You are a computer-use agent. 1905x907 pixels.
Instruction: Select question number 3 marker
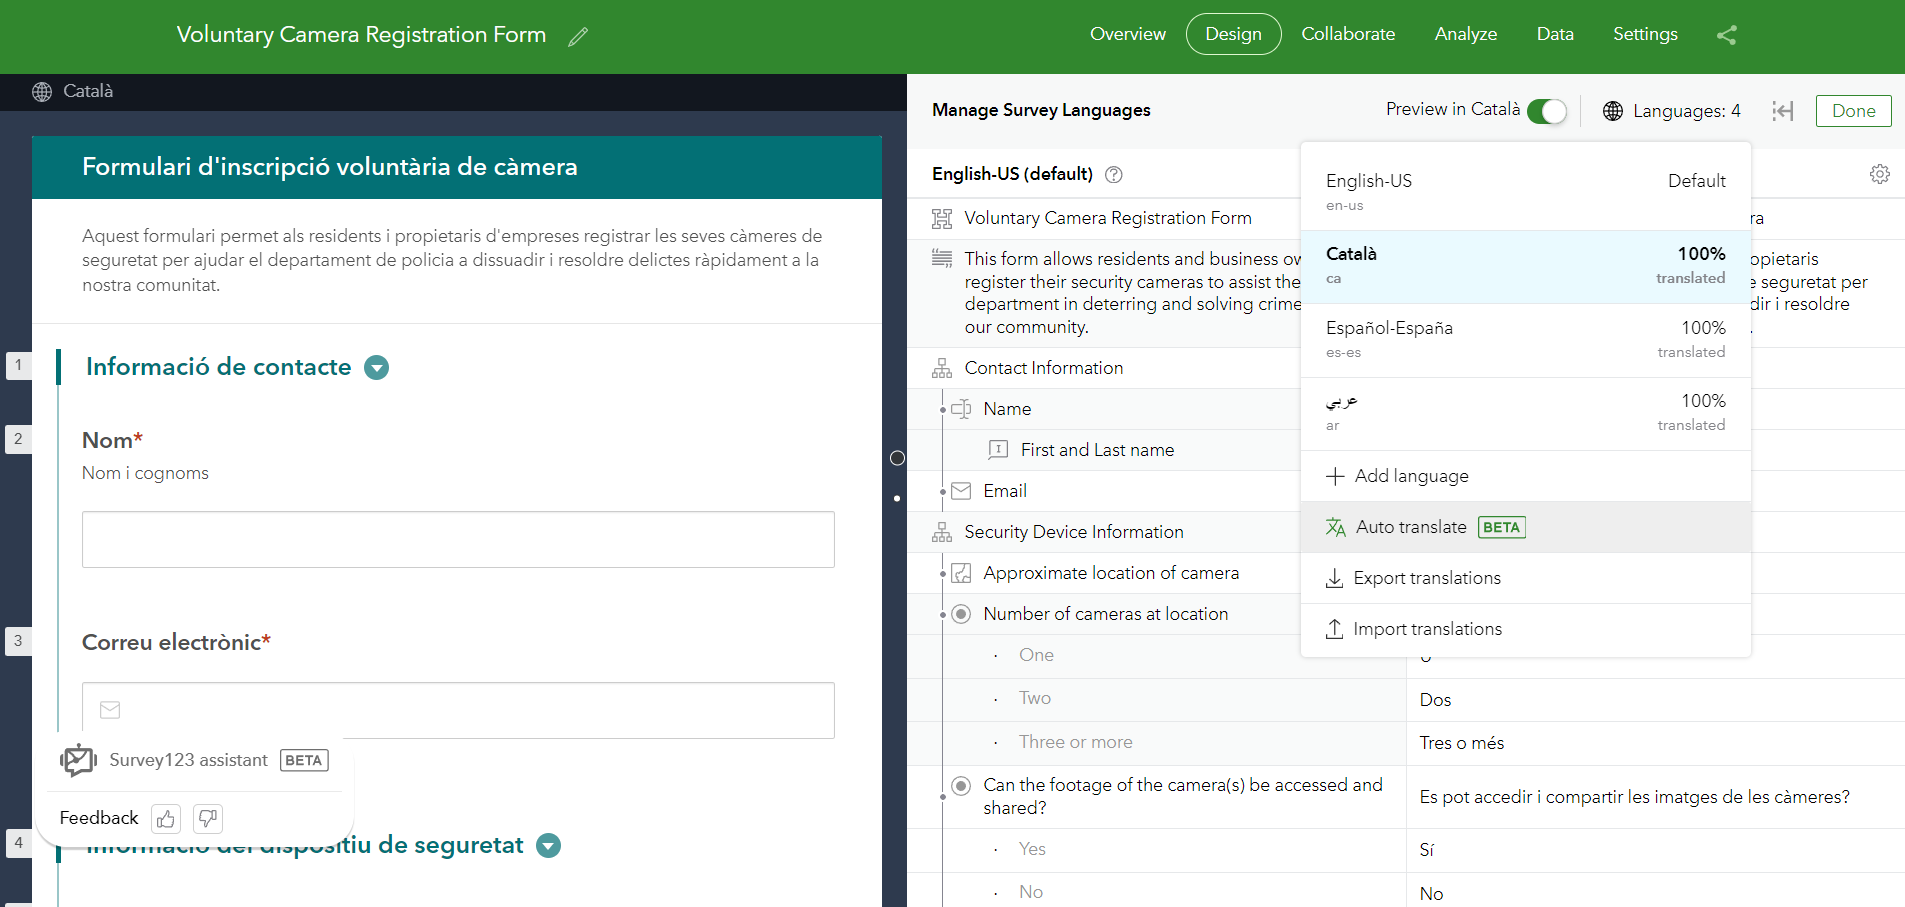point(18,641)
